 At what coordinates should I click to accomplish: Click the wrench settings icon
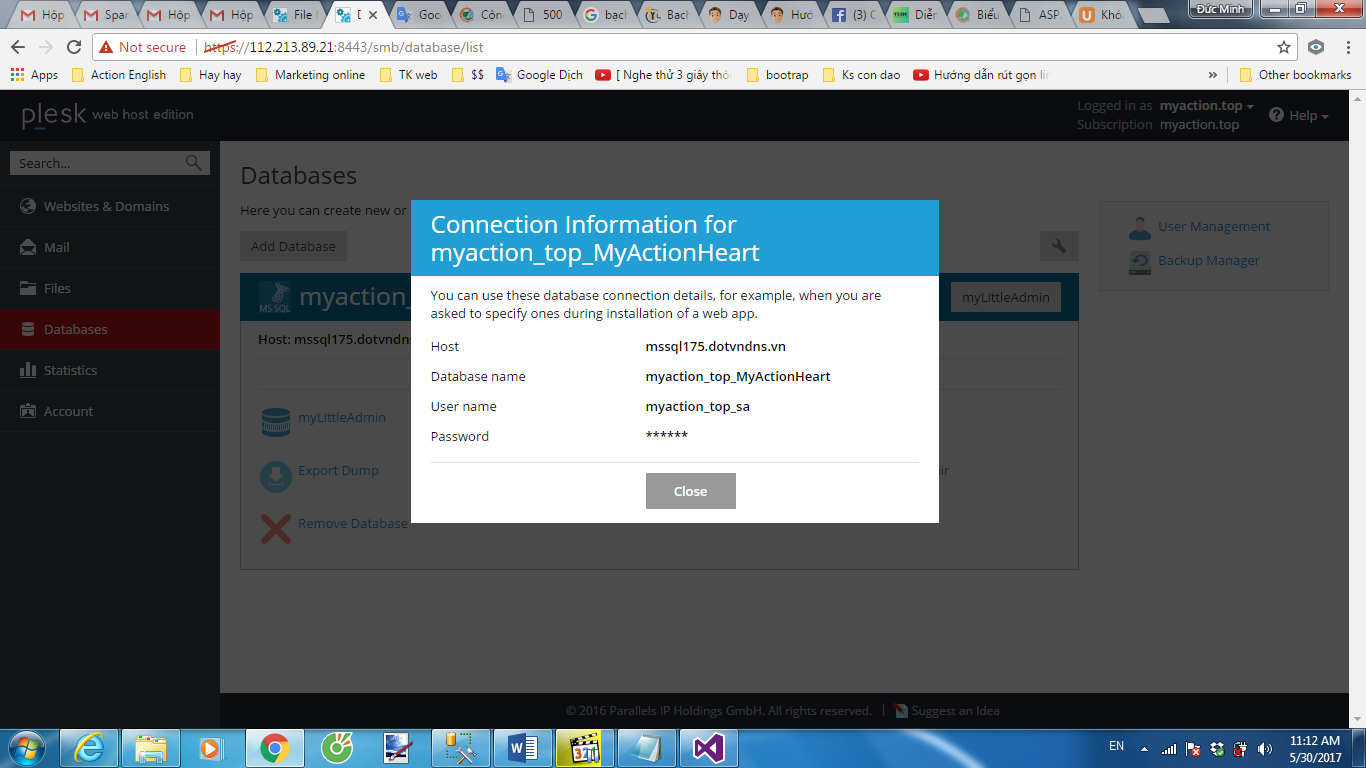(1058, 246)
